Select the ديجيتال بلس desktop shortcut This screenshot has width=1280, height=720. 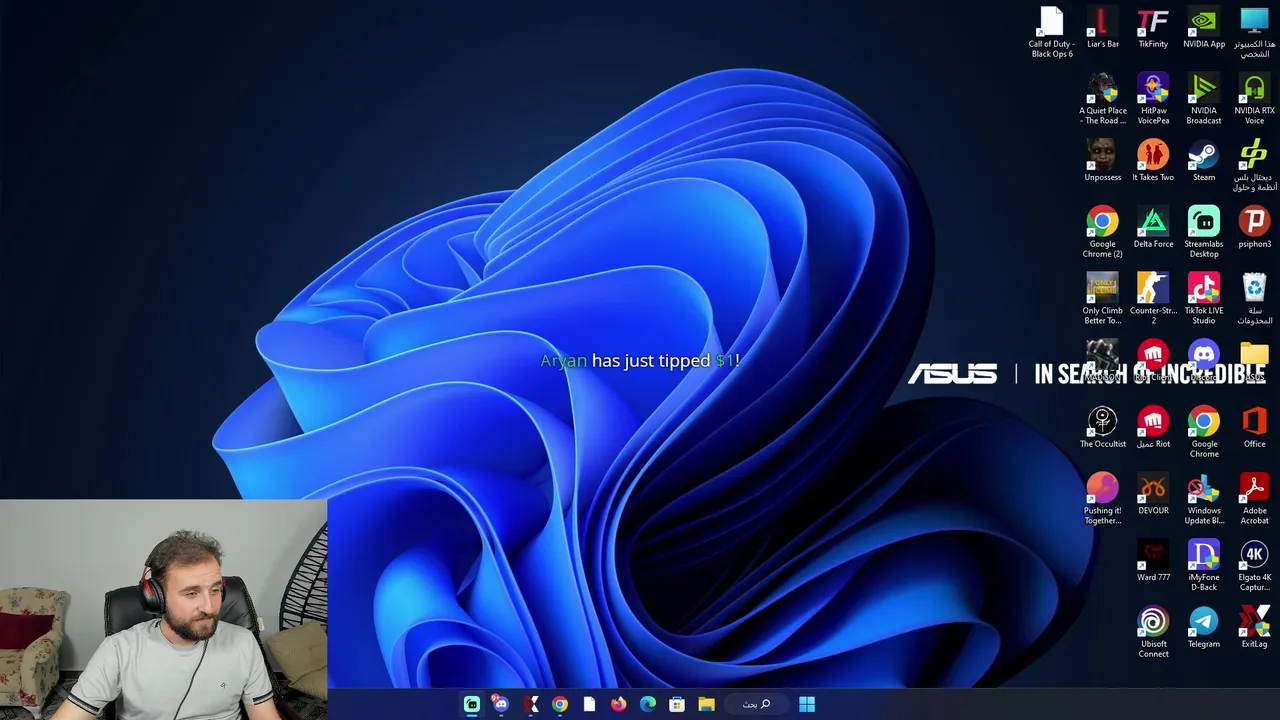point(1254,166)
